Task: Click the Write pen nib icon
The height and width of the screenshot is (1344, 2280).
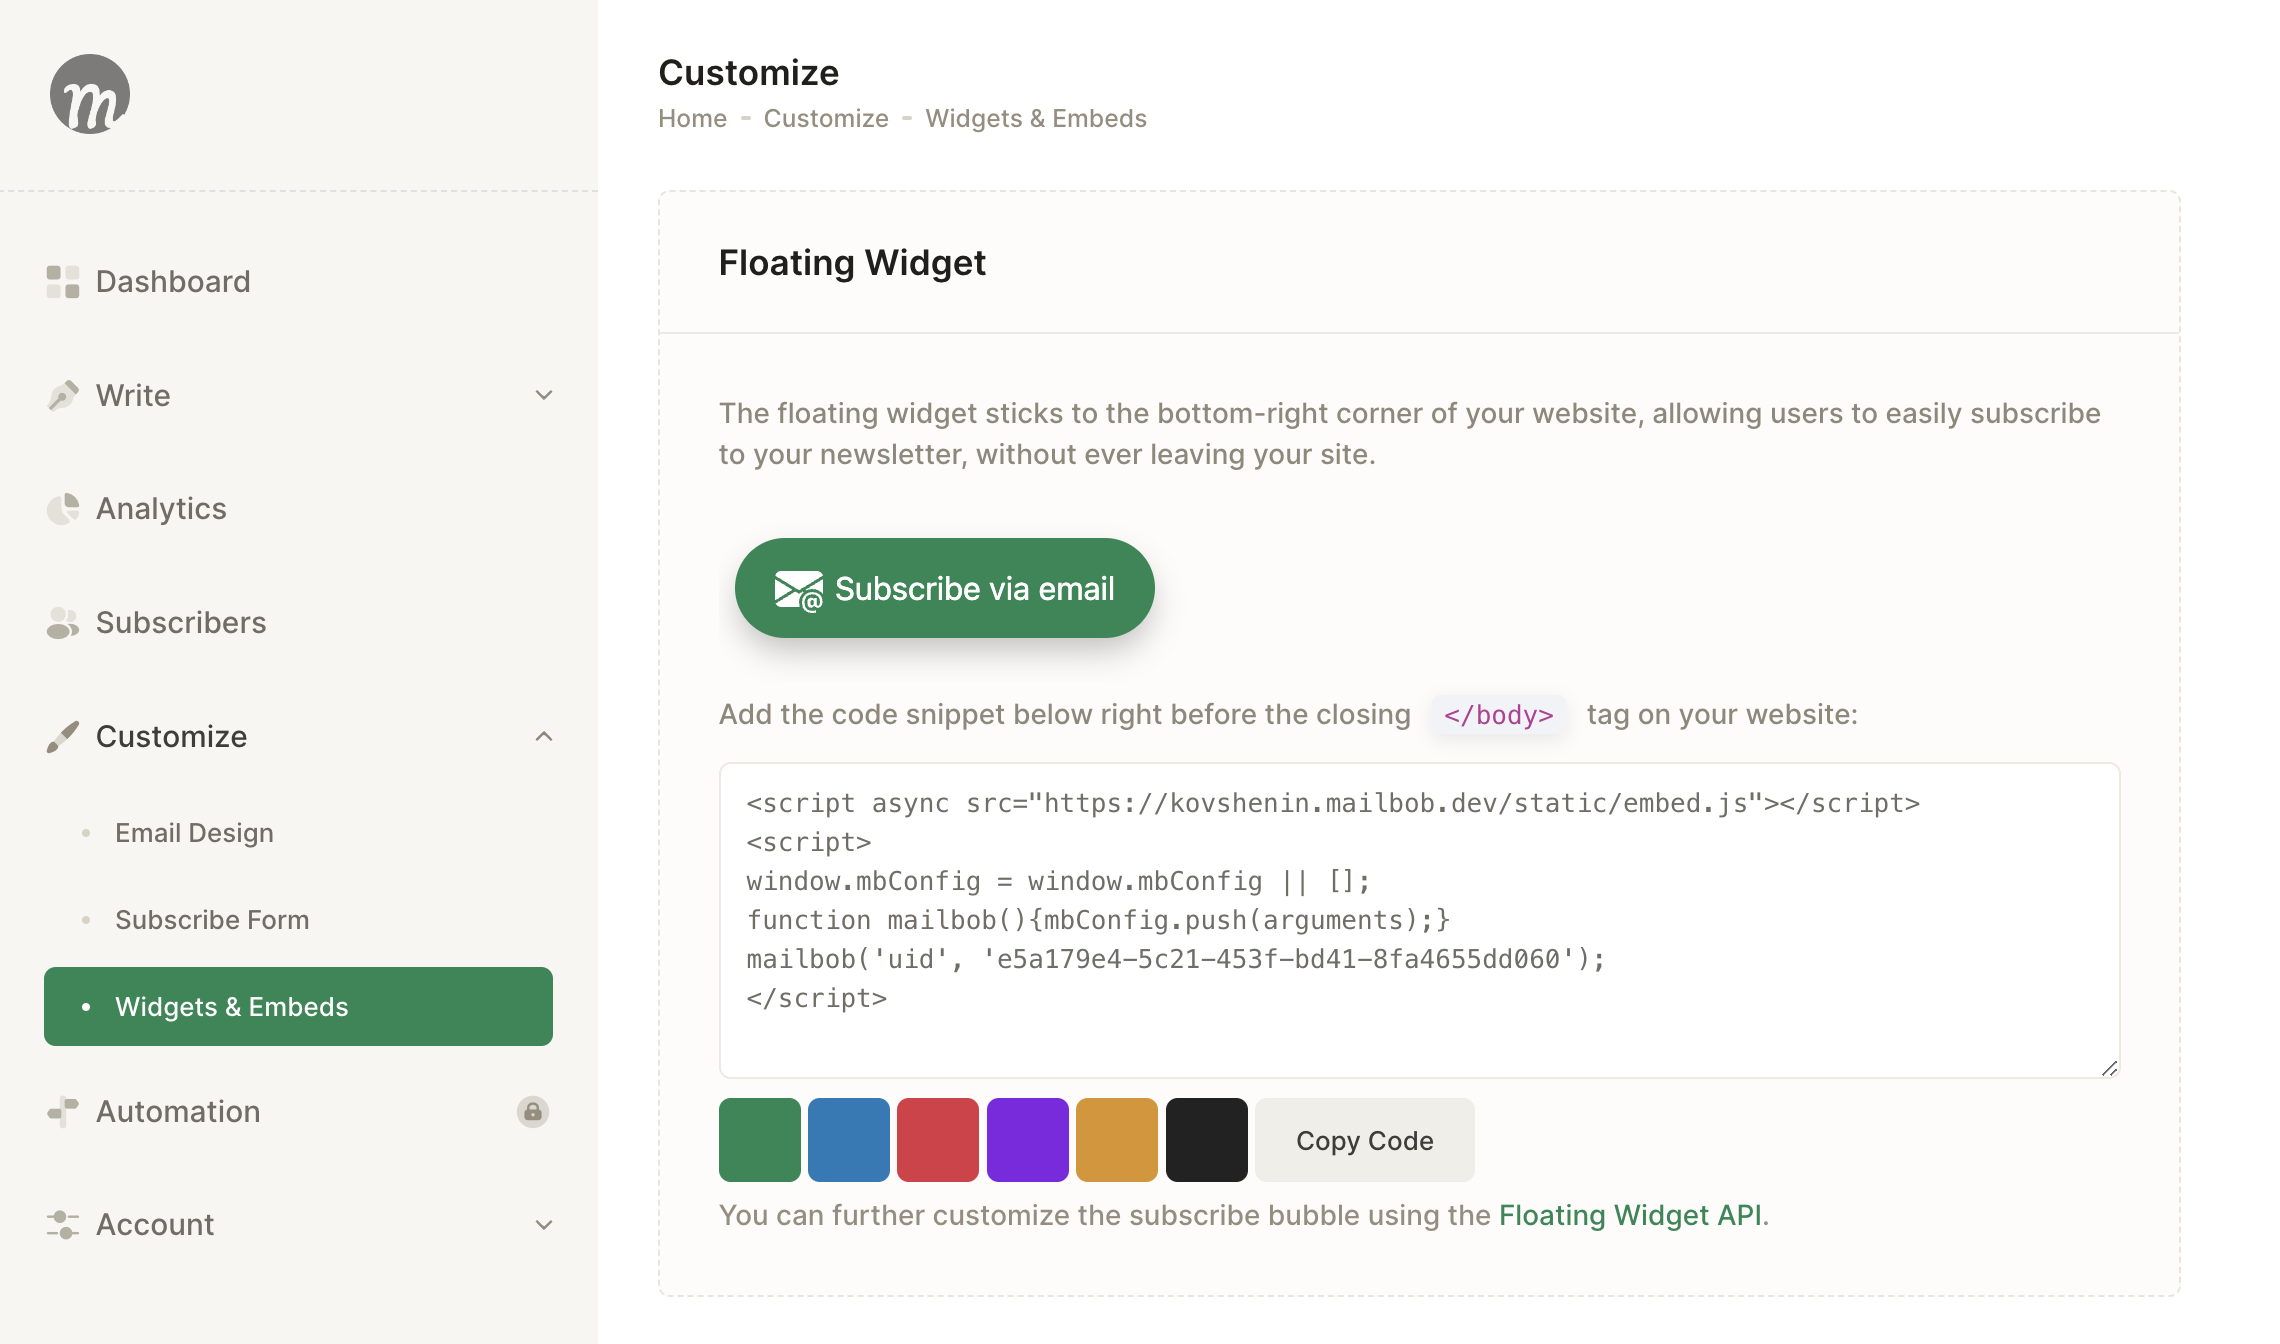Action: click(x=63, y=395)
